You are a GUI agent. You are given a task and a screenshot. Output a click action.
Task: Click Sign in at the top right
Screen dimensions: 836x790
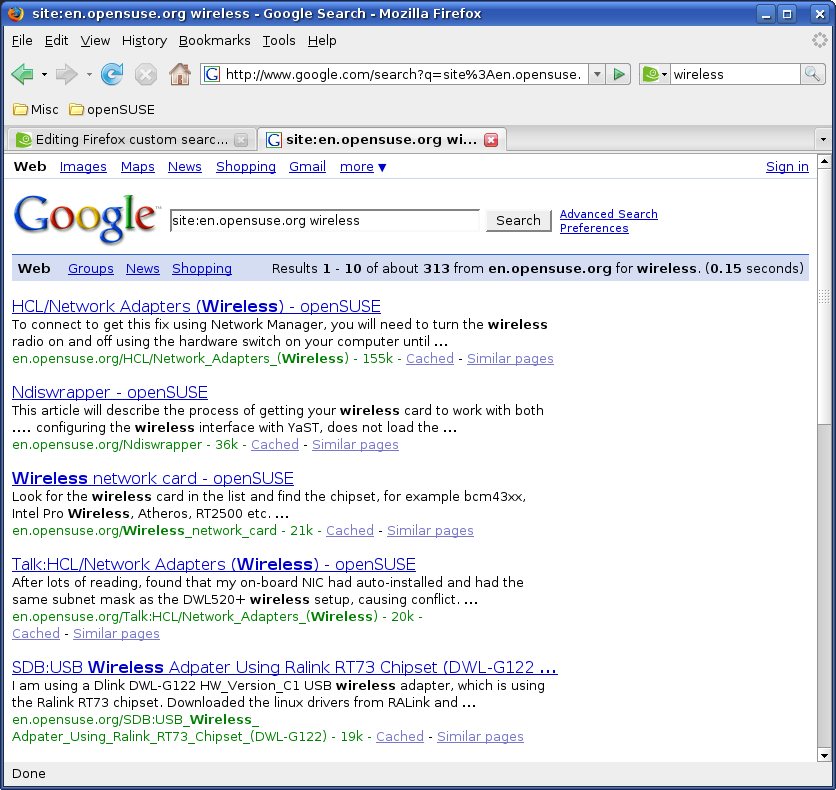click(787, 166)
